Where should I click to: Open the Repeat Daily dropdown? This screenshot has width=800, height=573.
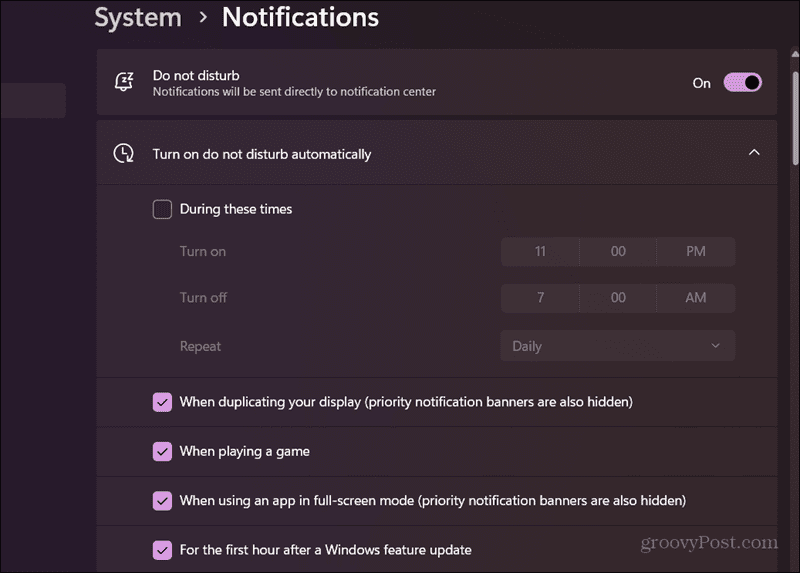point(617,346)
